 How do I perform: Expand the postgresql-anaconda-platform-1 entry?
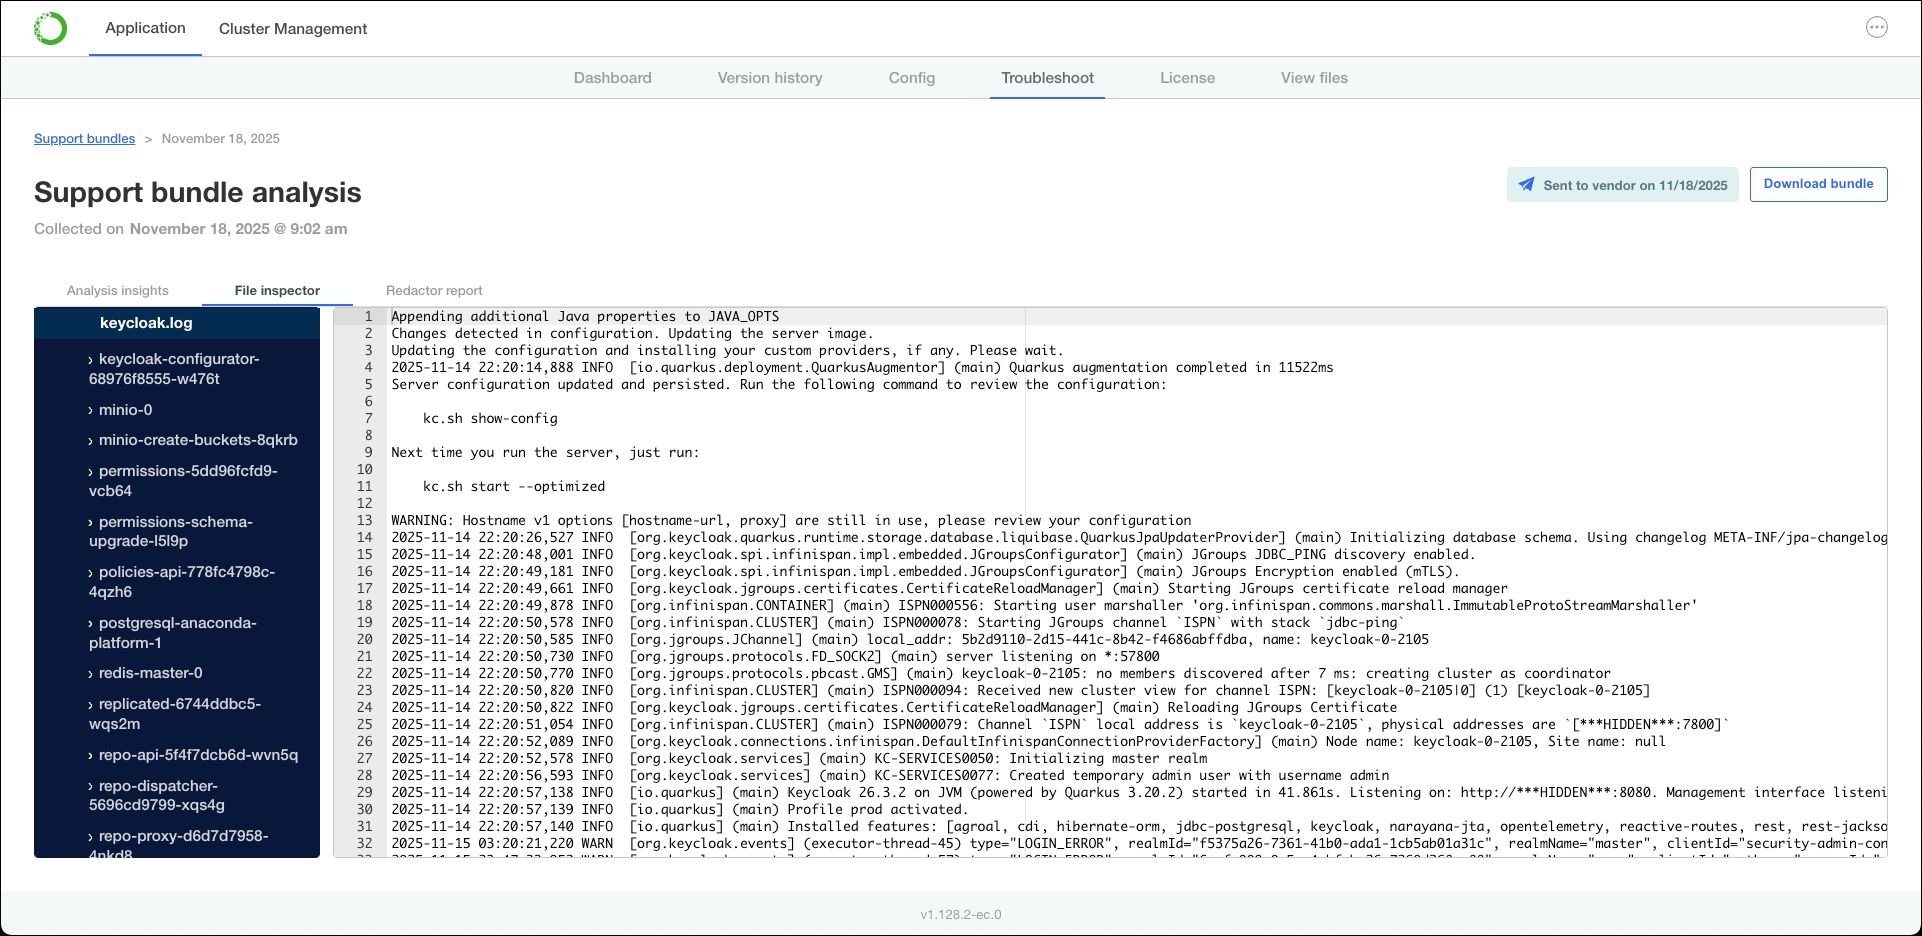[176, 632]
